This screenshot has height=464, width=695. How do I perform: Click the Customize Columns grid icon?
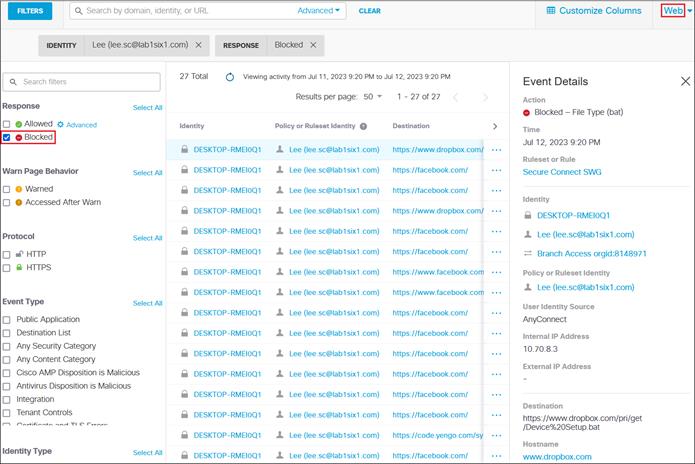pyautogui.click(x=551, y=10)
